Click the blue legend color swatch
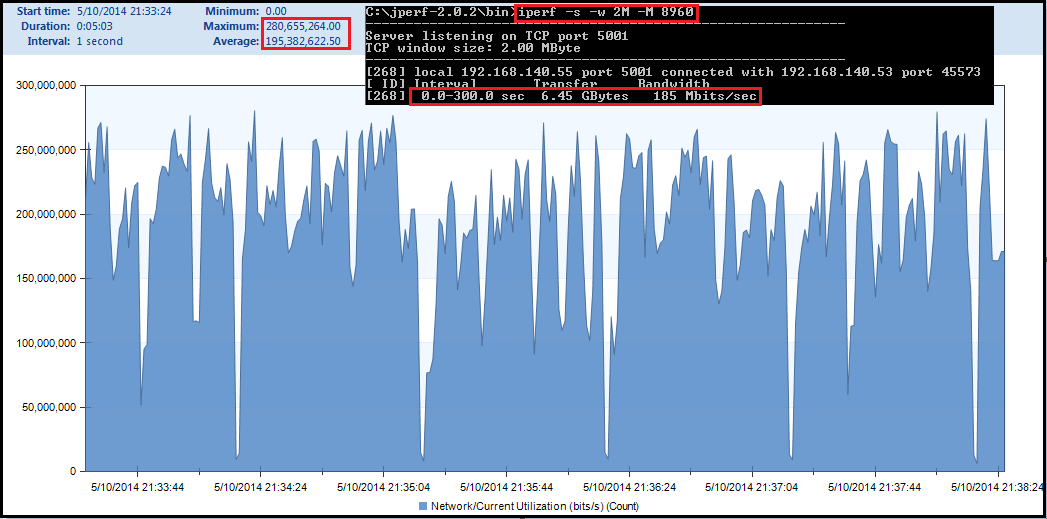The height and width of the screenshot is (519, 1047). coord(424,506)
